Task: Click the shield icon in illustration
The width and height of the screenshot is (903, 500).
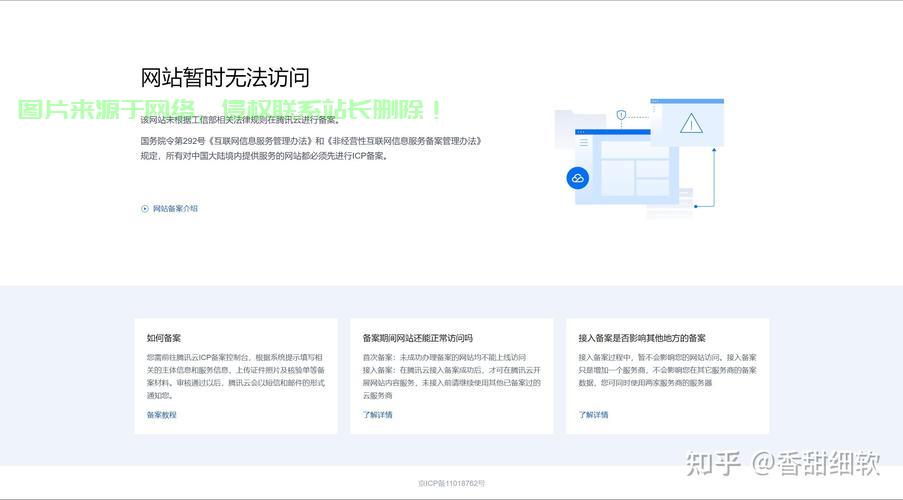Action: coord(621,115)
